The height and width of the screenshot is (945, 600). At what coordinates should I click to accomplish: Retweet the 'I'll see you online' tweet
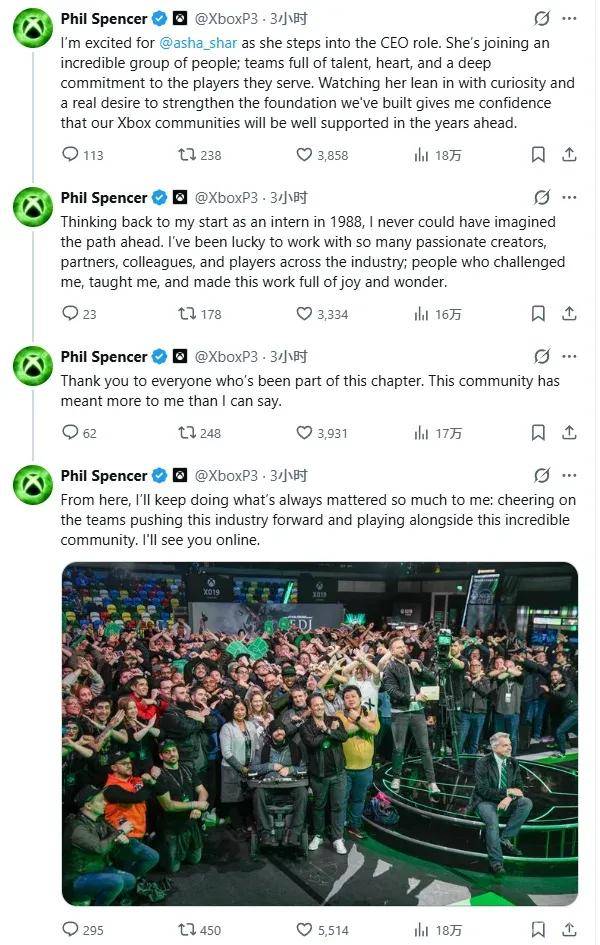pyautogui.click(x=186, y=930)
